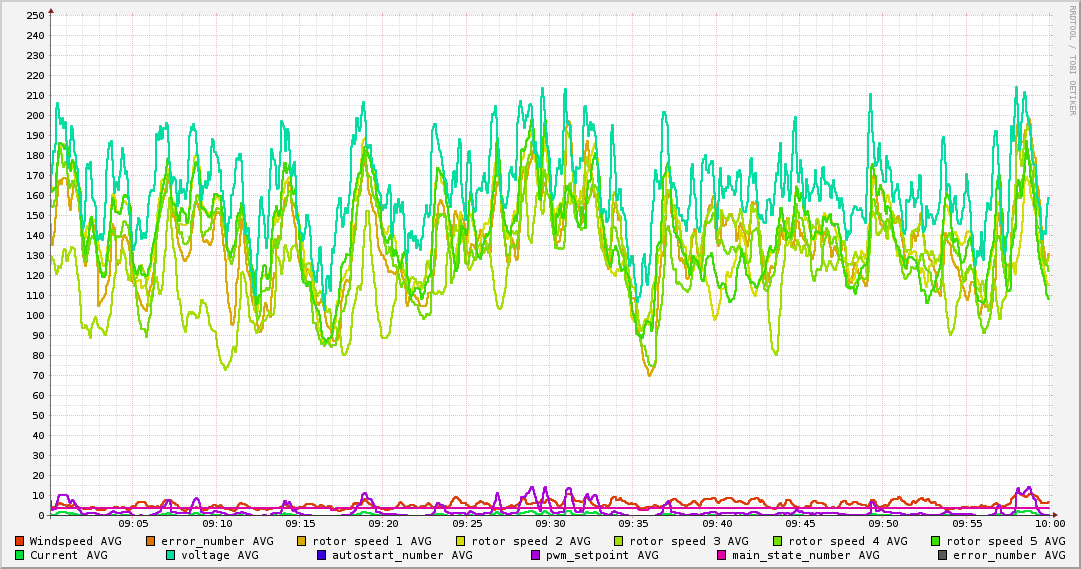Screen dimensions: 1081x569
Task: Click the green Current AVG swatch
Action: (x=19, y=555)
